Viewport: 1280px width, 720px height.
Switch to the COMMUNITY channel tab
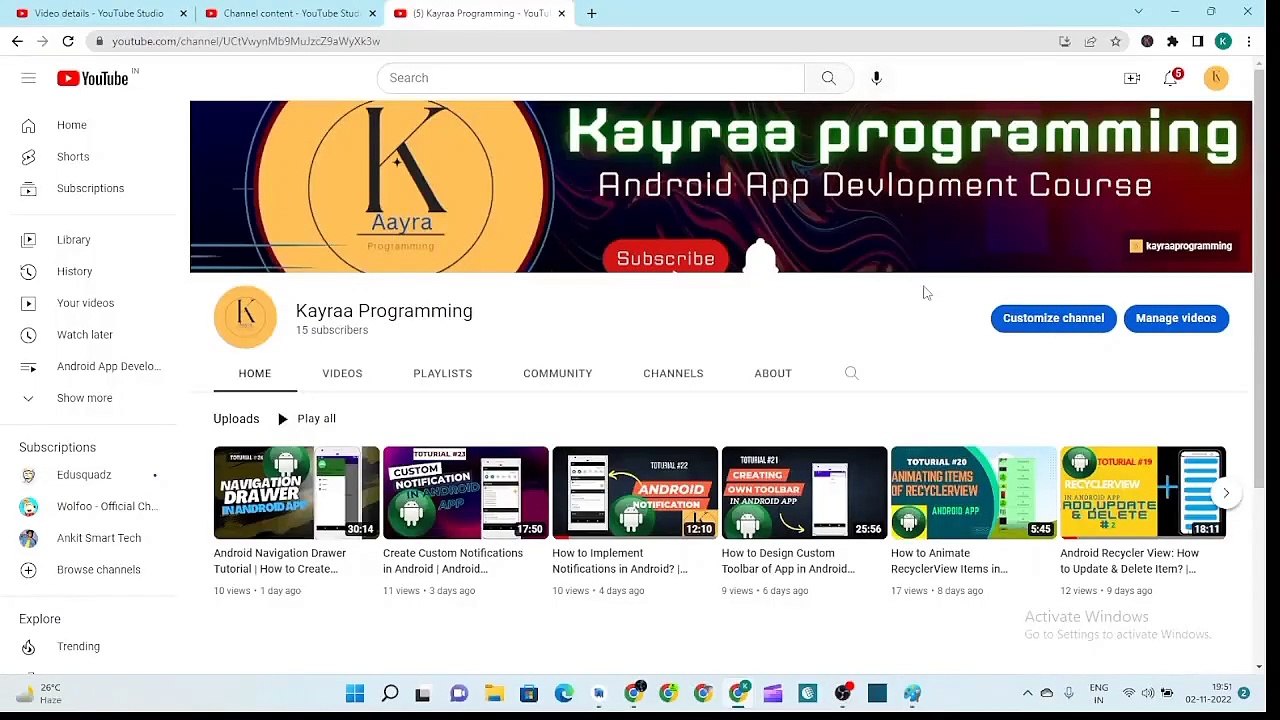[558, 373]
